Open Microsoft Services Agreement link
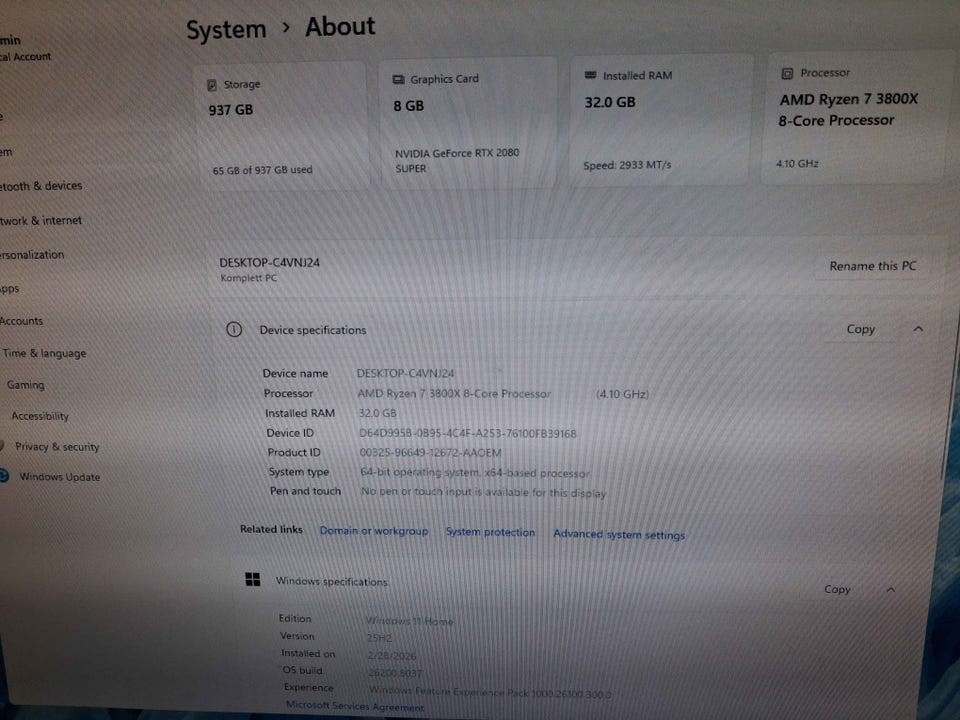The image size is (960, 720). (x=354, y=706)
